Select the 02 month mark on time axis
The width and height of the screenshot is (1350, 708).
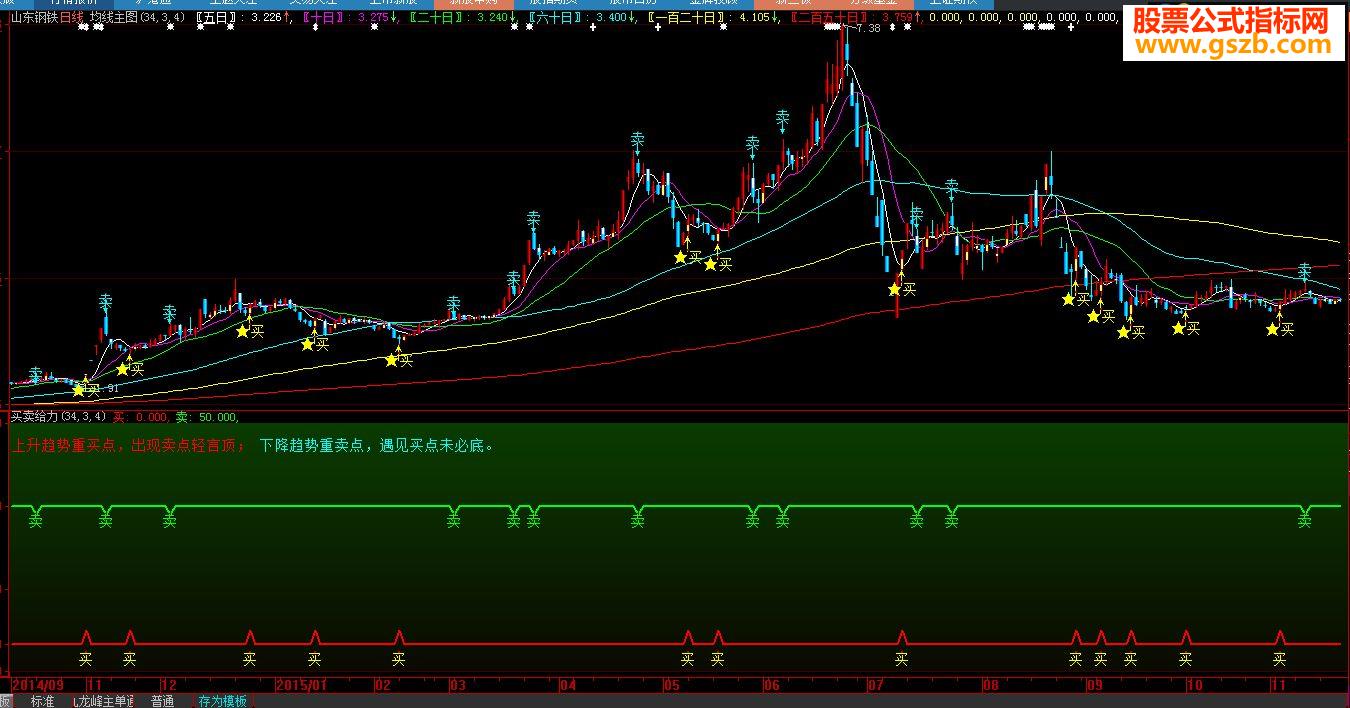pyautogui.click(x=383, y=686)
